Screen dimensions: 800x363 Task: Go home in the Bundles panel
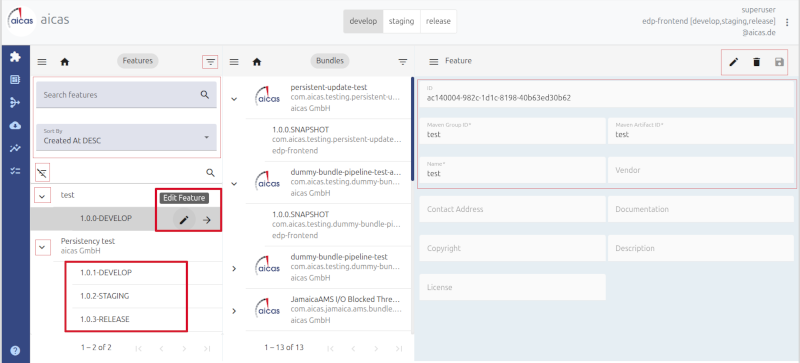(x=257, y=62)
